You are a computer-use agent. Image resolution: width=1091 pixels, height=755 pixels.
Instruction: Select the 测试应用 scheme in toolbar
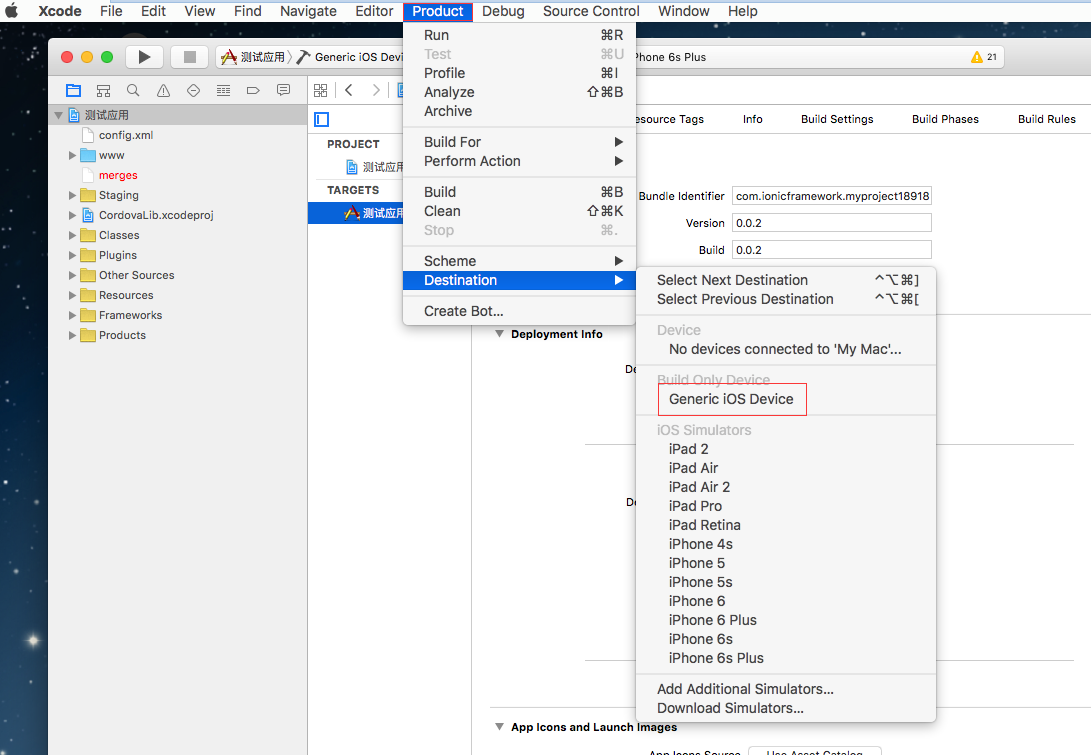point(253,57)
